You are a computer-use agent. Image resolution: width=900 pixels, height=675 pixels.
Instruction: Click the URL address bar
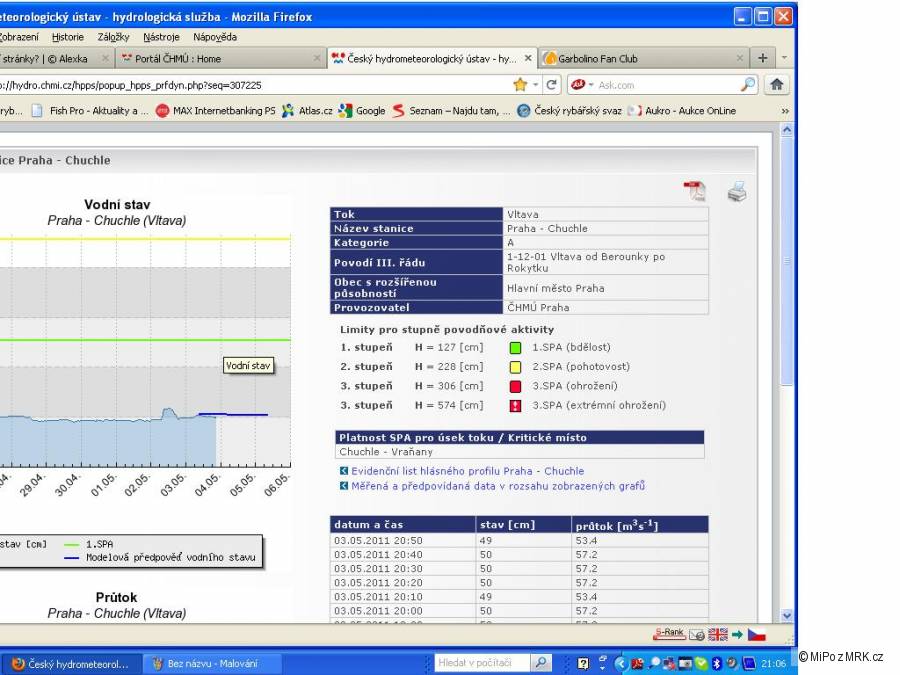click(x=253, y=85)
